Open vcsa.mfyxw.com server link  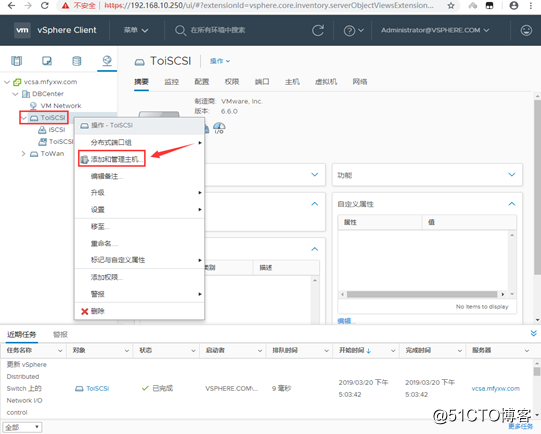click(x=495, y=388)
